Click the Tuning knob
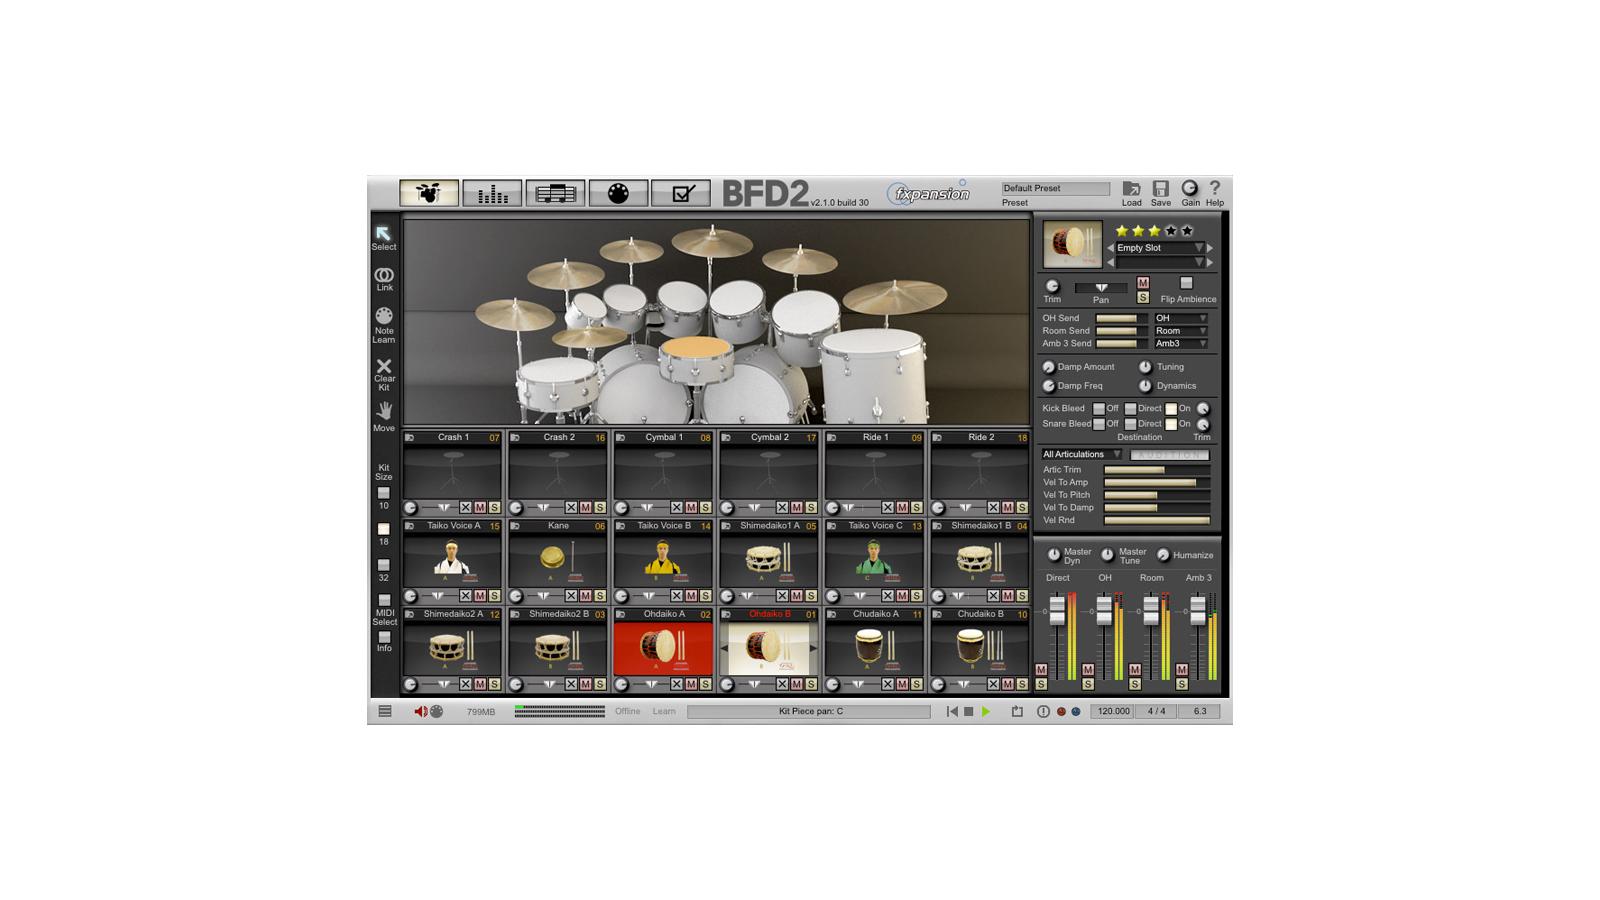1600x900 pixels. pos(1145,367)
